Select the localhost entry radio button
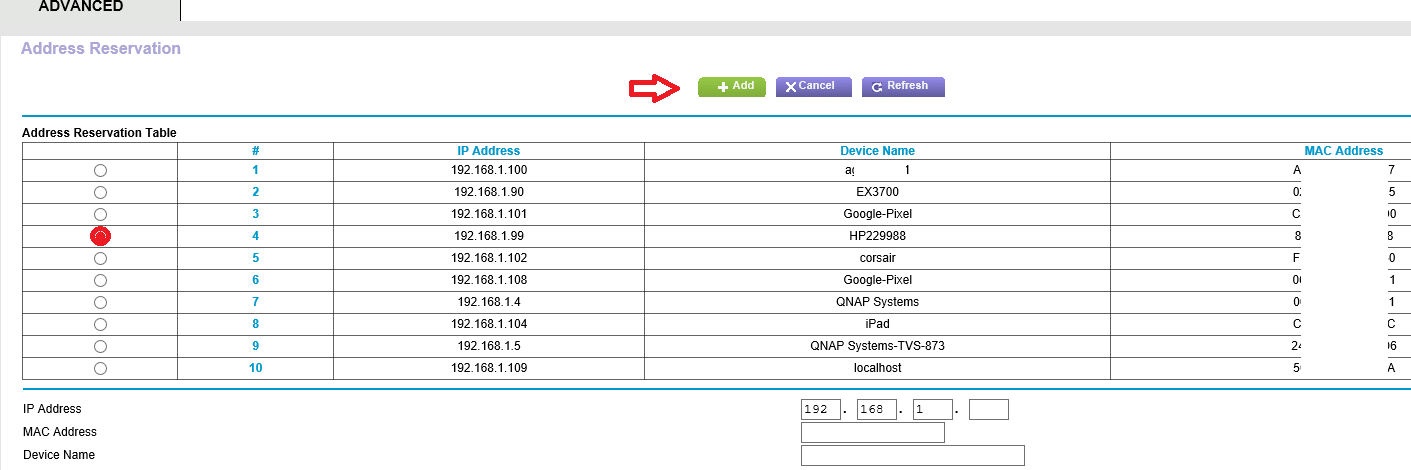Image resolution: width=1411 pixels, height=470 pixels. (x=100, y=368)
